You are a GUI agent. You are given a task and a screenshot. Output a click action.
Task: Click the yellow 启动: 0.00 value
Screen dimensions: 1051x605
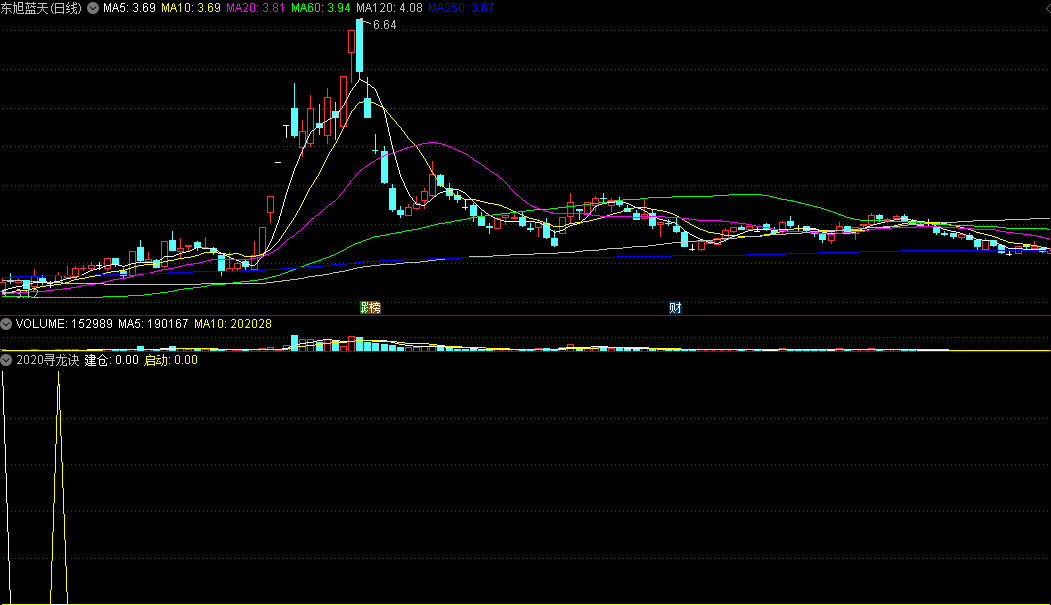pyautogui.click(x=171, y=360)
